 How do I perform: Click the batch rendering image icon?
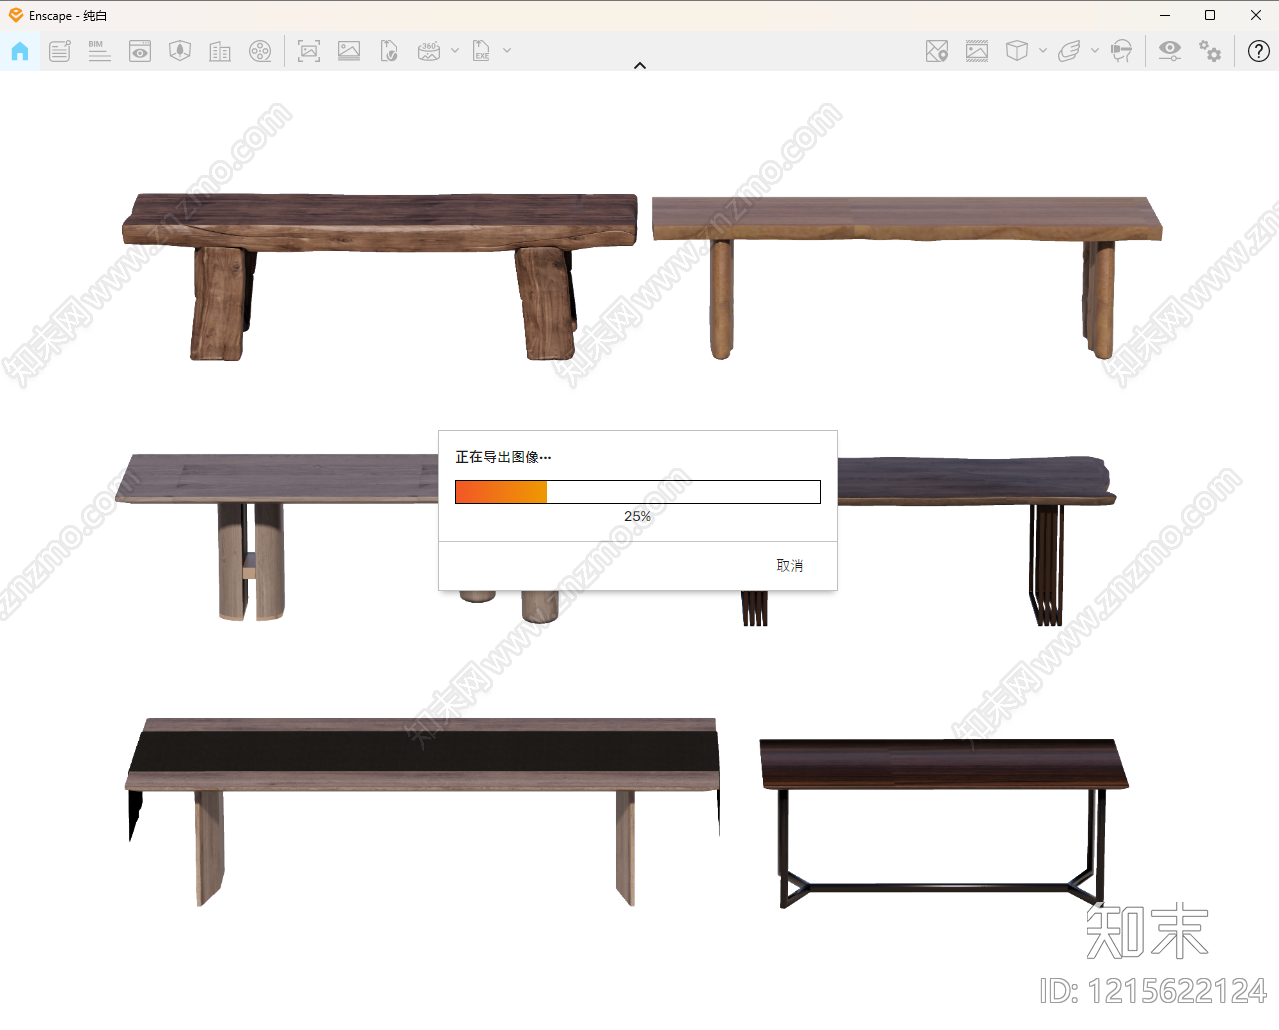(349, 51)
